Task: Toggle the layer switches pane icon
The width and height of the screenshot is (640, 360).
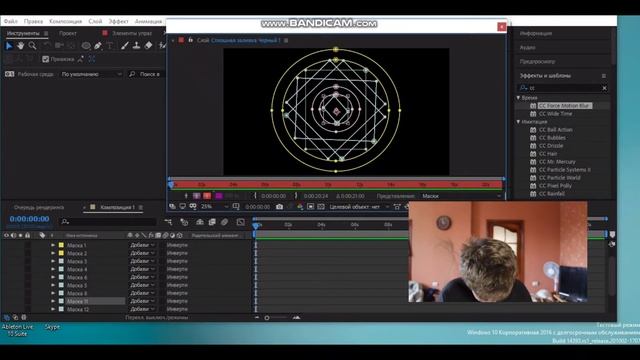Action: click(x=7, y=317)
